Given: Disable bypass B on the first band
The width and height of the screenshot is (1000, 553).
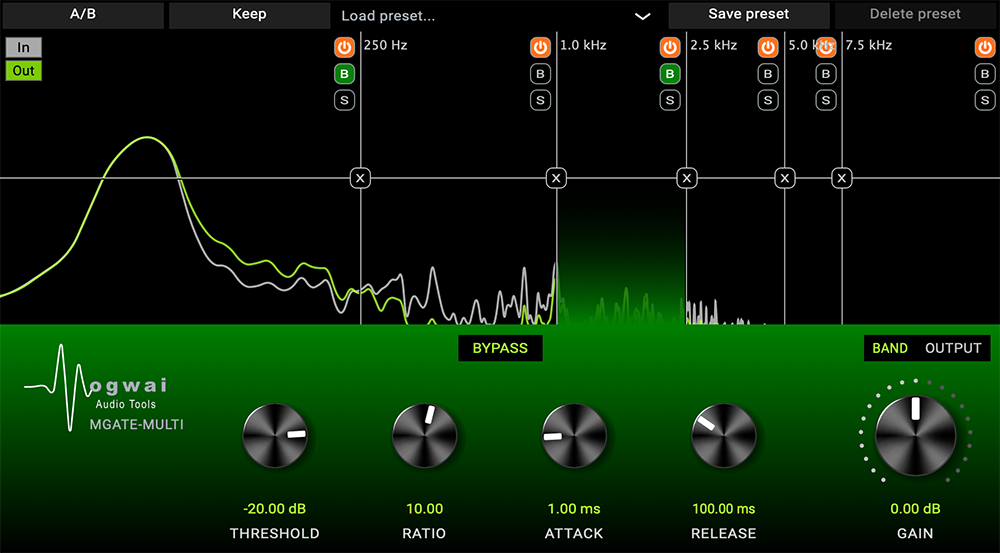Looking at the screenshot, I should [x=344, y=74].
